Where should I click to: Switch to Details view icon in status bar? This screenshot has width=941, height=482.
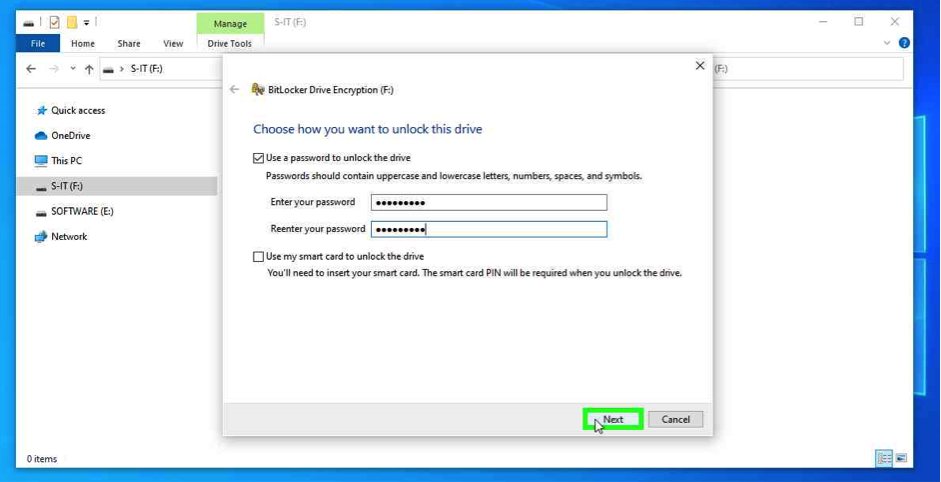(884, 458)
